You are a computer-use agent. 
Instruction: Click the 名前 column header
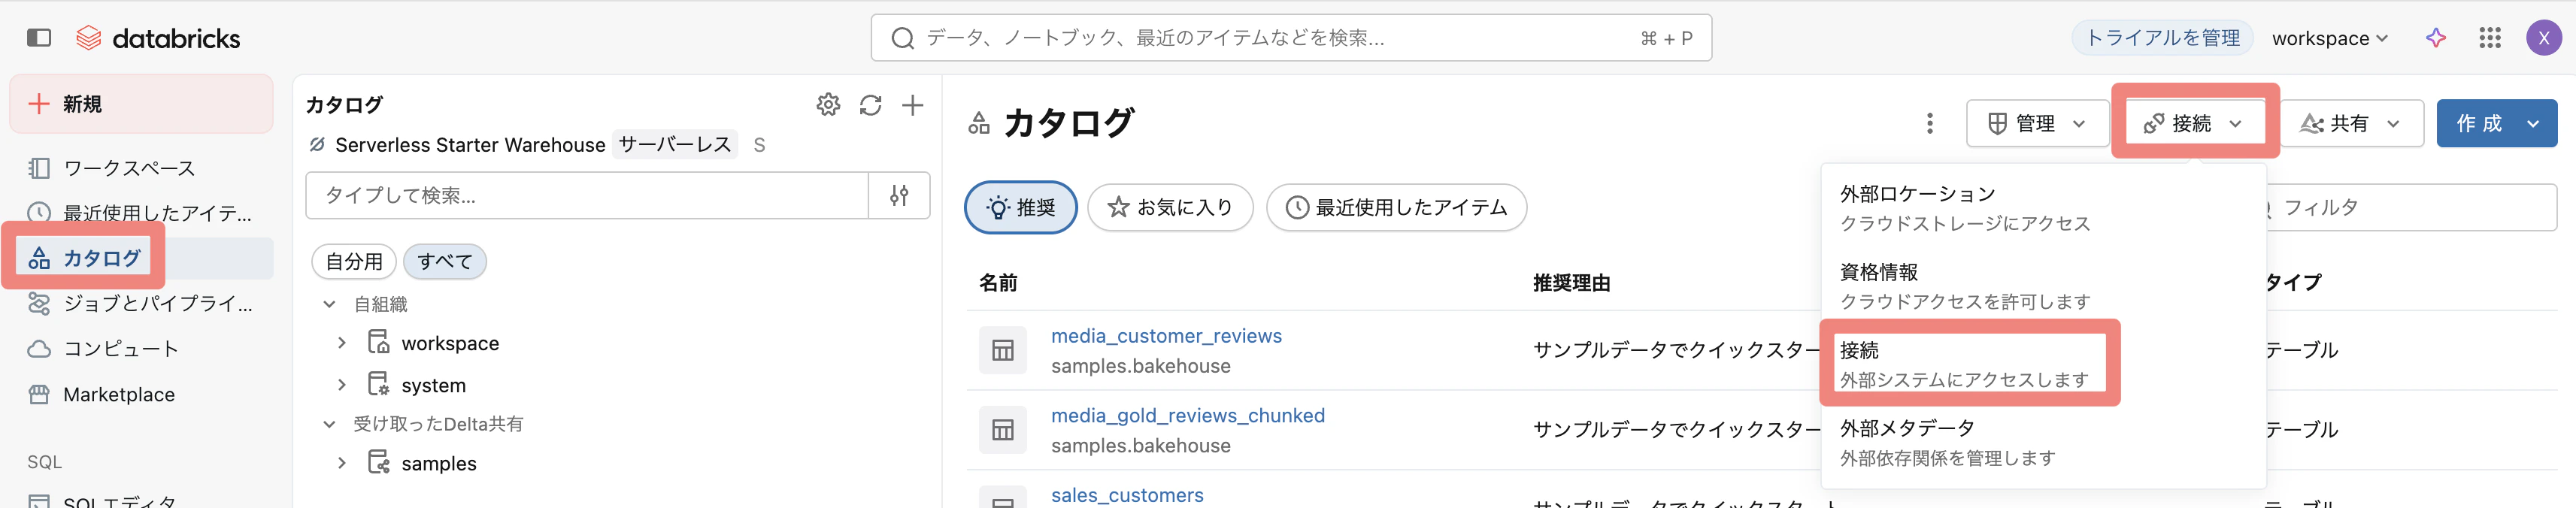pos(998,283)
